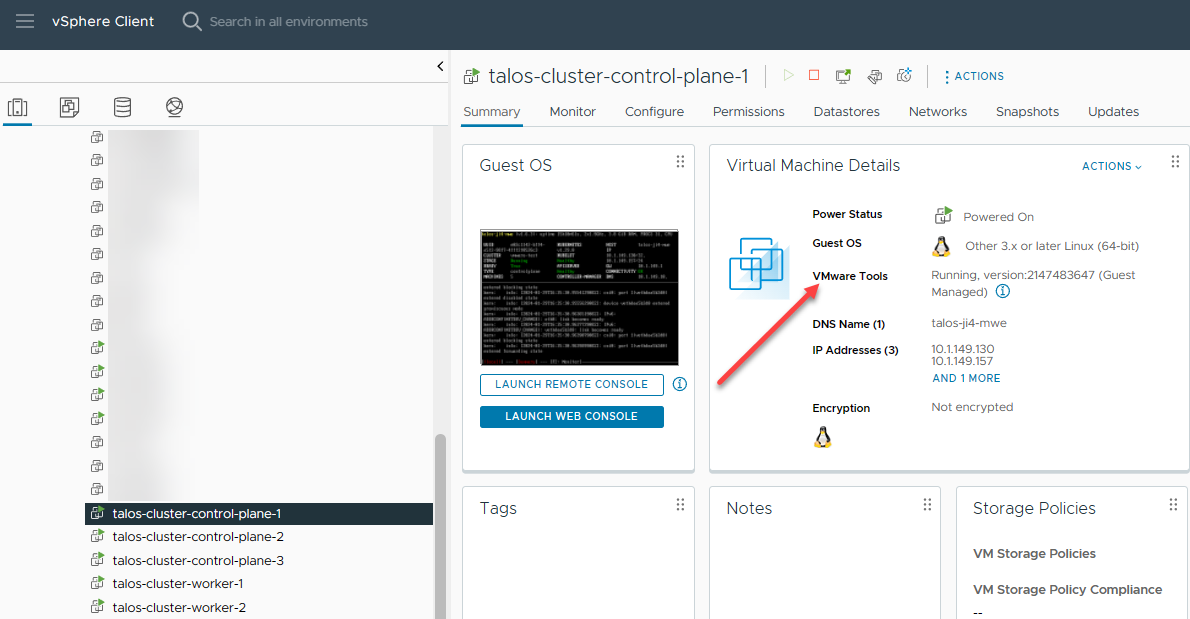Click the inventory tree vertical scrollbar

[x=440, y=526]
